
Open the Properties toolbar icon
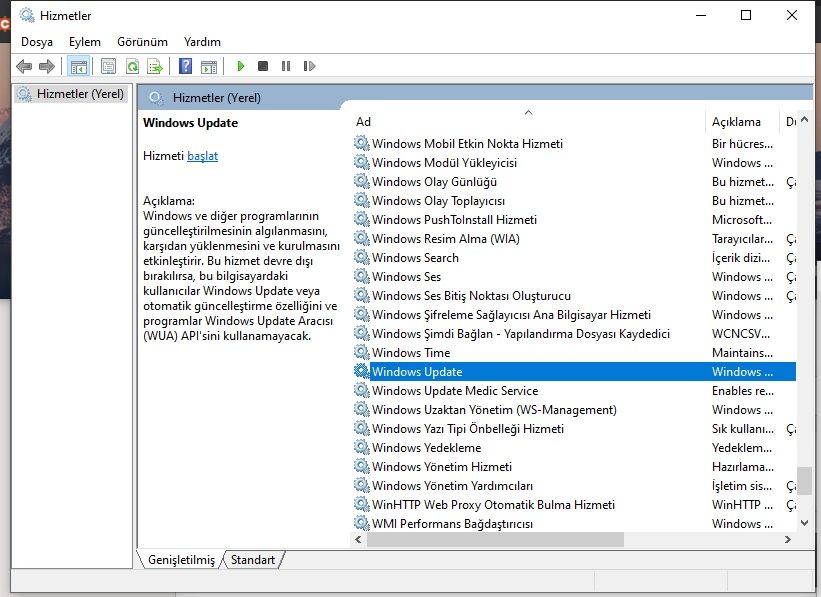[x=108, y=67]
